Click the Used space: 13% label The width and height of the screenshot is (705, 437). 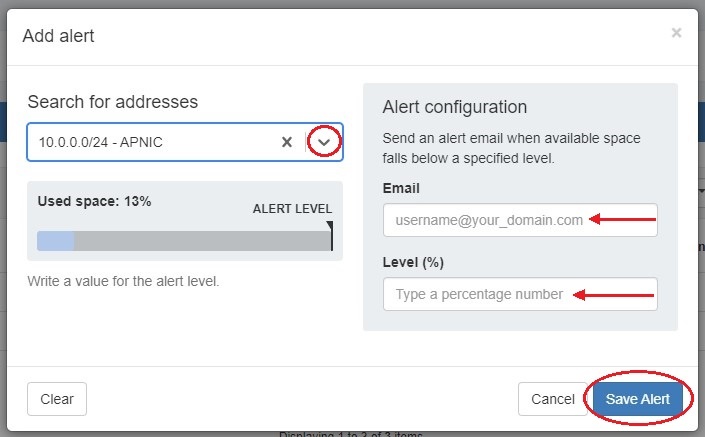tap(94, 201)
